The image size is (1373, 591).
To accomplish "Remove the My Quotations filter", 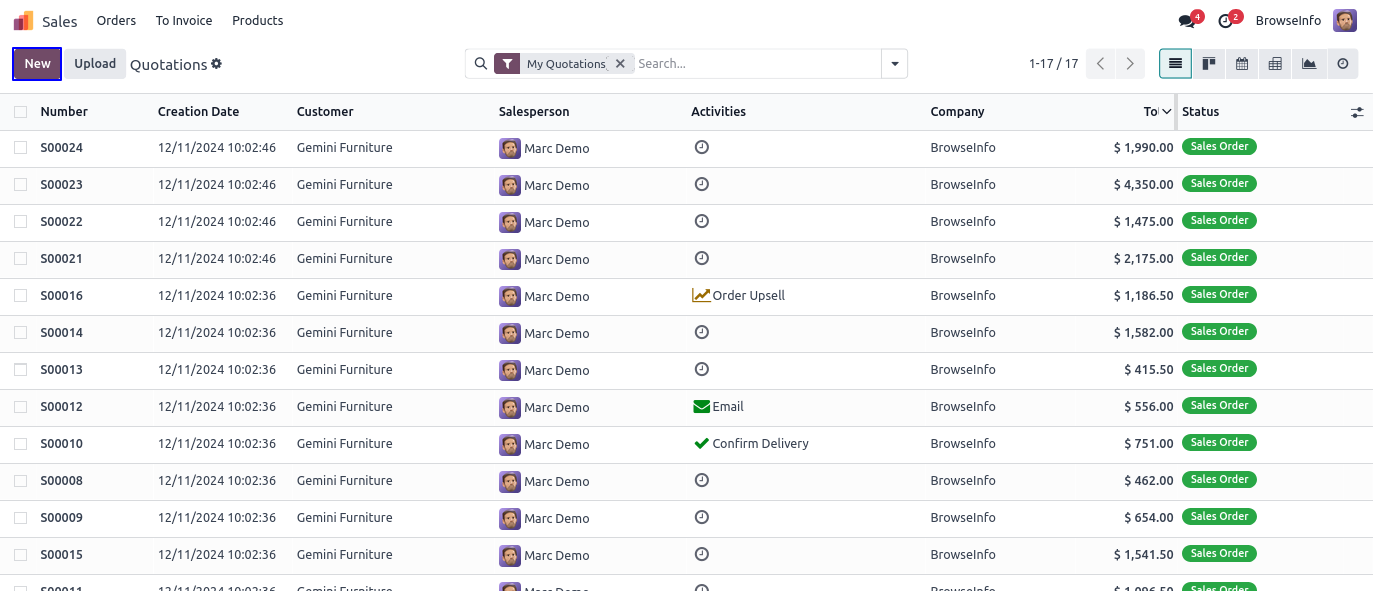I will [620, 64].
